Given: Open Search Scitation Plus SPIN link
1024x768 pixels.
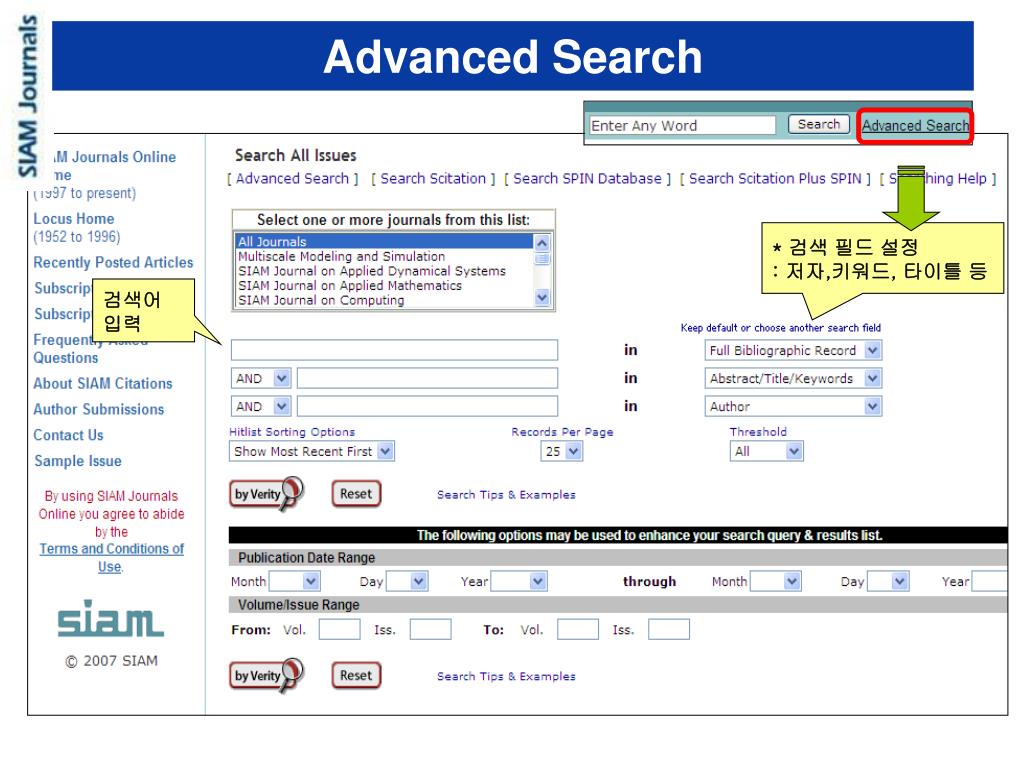Looking at the screenshot, I should [x=775, y=178].
